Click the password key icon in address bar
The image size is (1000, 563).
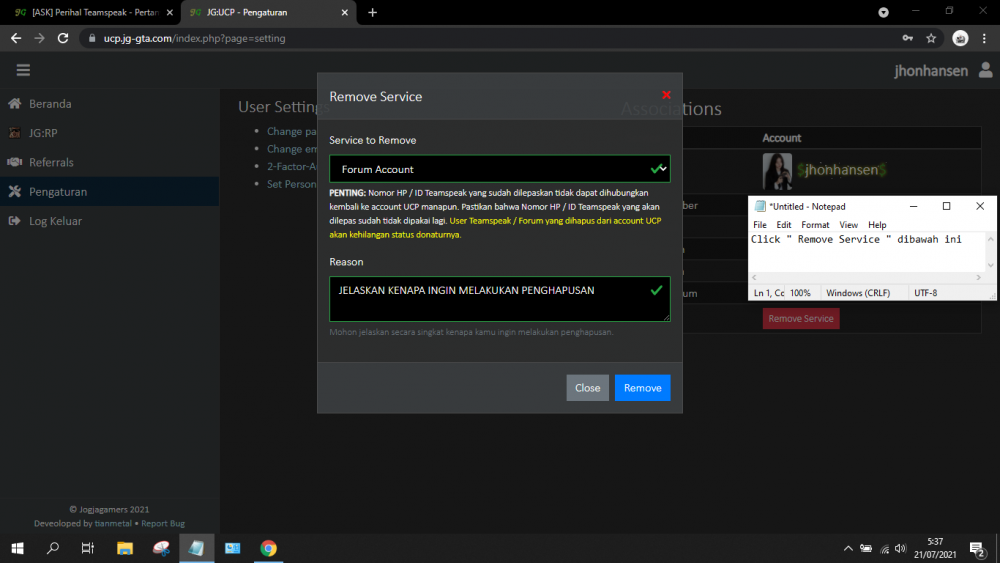click(908, 38)
